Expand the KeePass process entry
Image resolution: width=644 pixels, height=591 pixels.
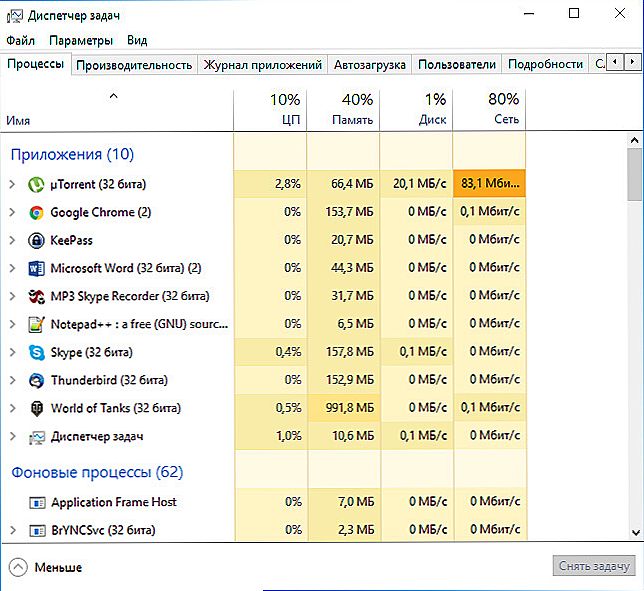(12, 240)
